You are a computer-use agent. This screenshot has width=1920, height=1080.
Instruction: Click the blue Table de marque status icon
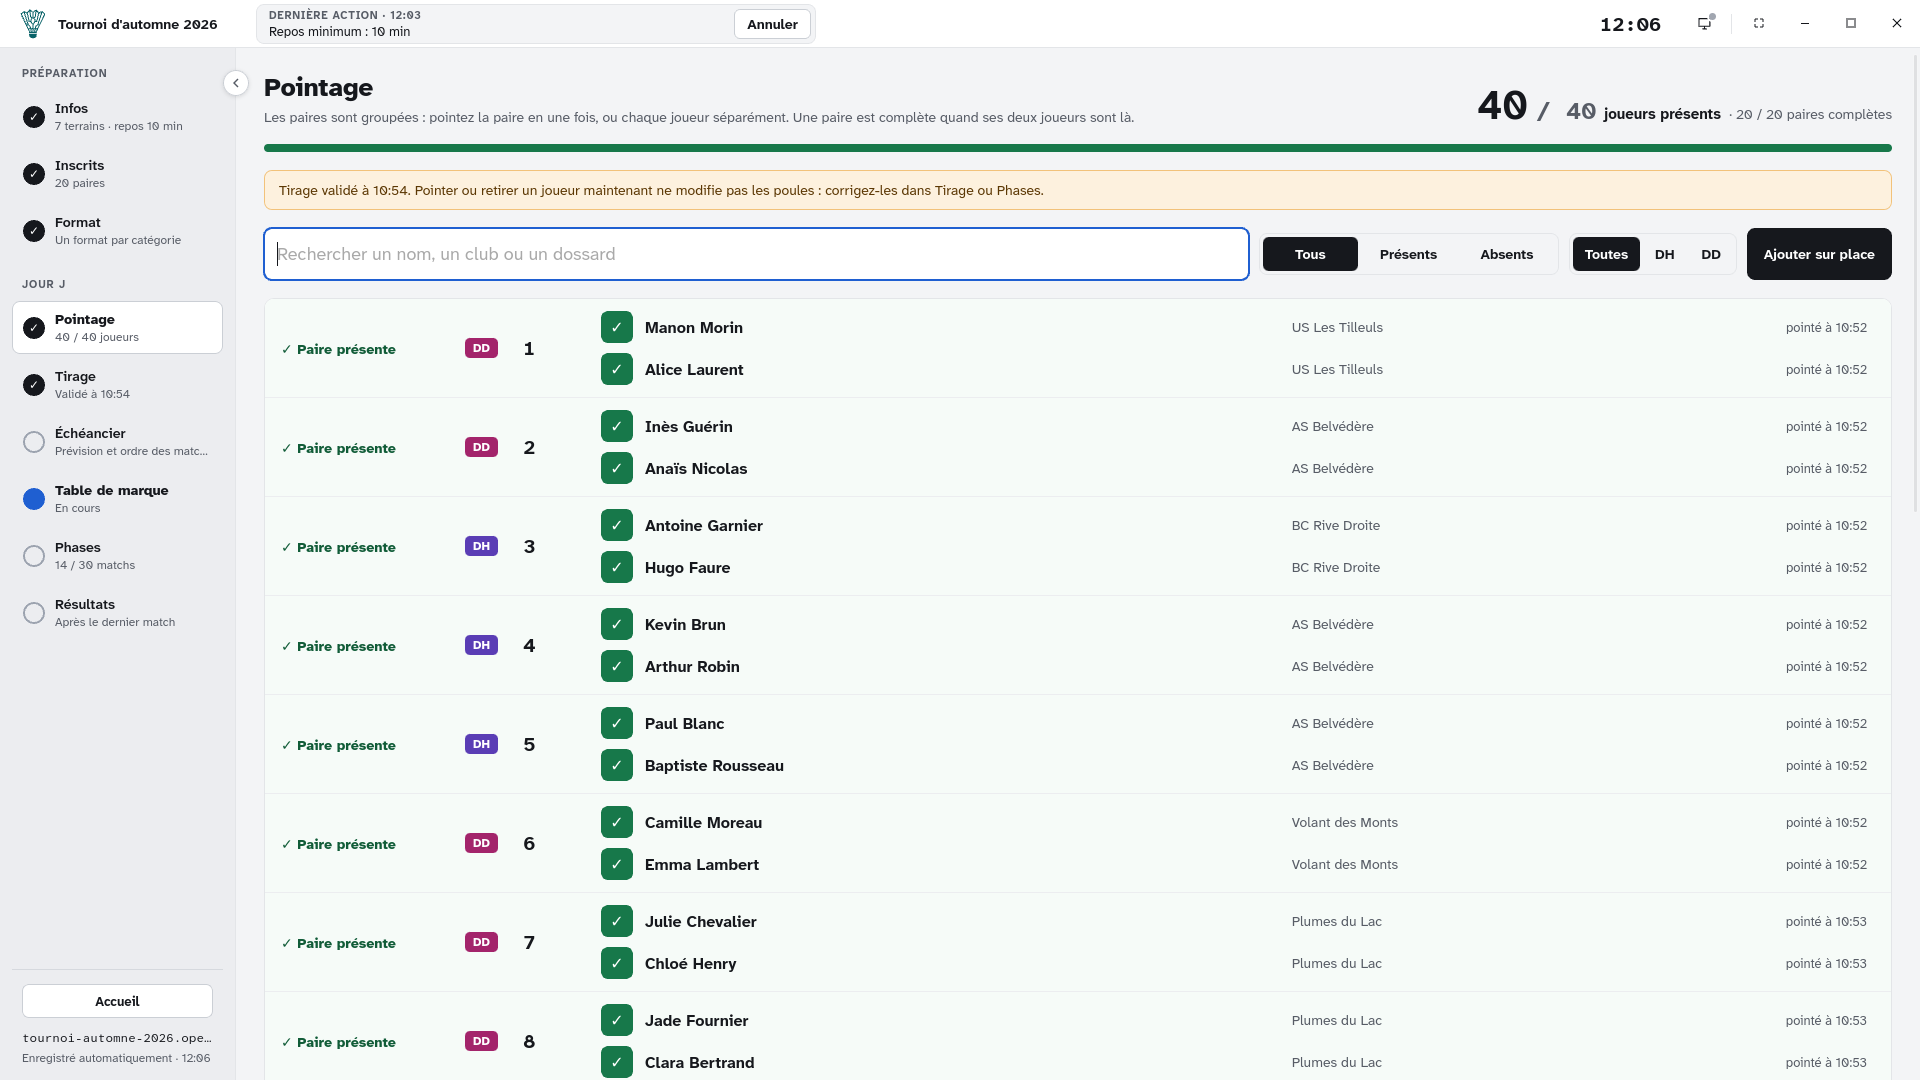[x=34, y=499]
